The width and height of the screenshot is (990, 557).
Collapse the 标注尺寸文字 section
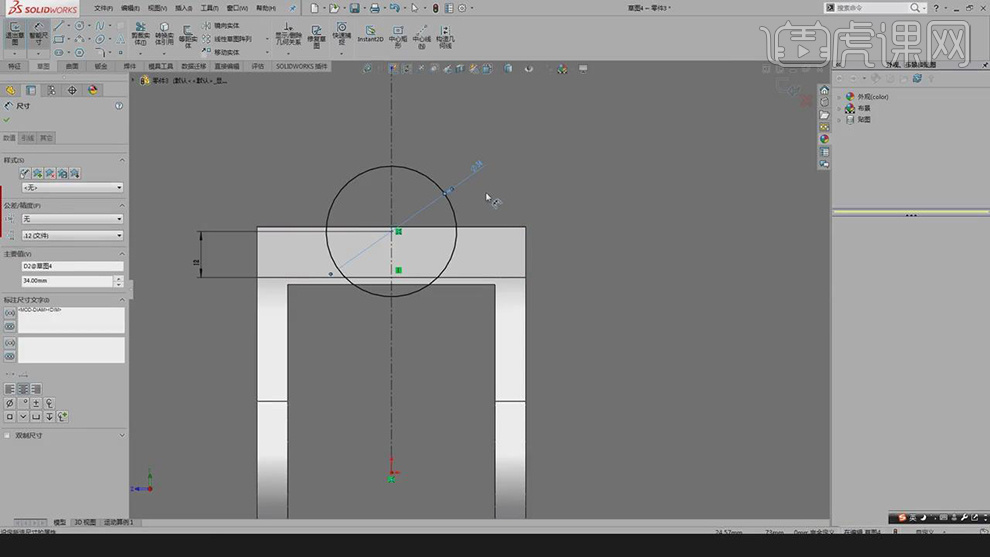point(122,300)
